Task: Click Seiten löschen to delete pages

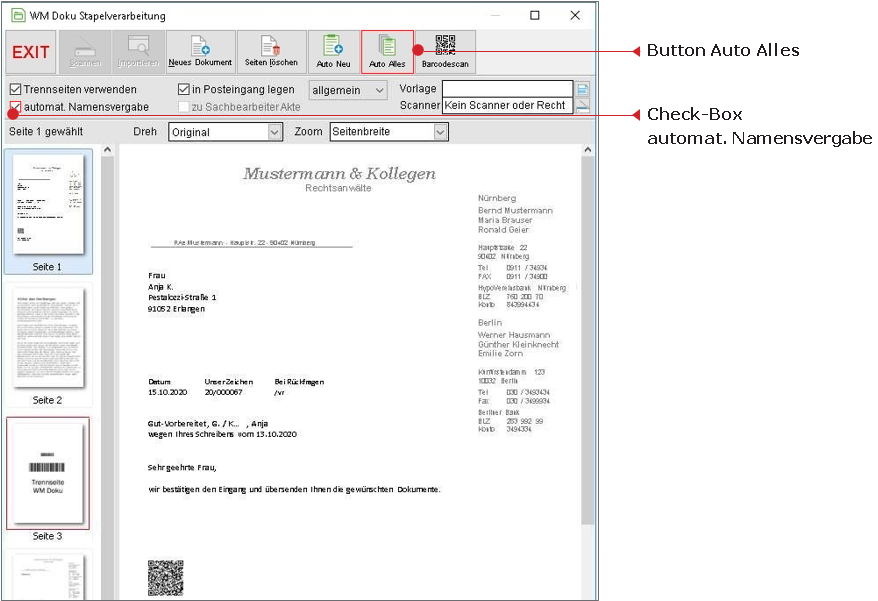Action: point(272,52)
